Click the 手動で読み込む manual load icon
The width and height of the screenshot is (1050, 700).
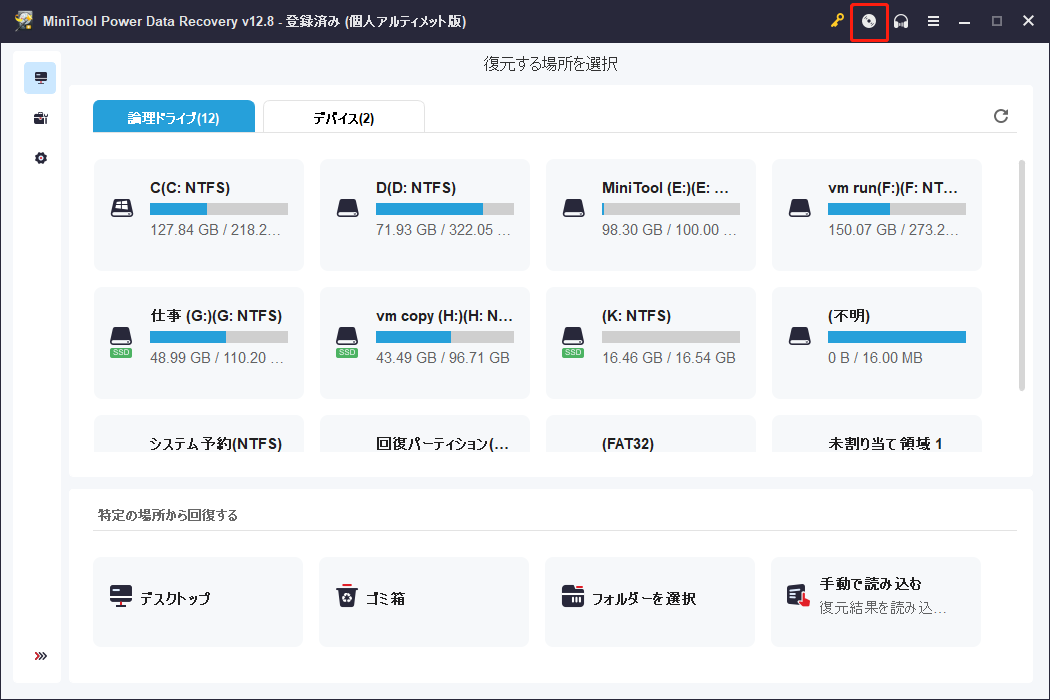[x=799, y=593]
